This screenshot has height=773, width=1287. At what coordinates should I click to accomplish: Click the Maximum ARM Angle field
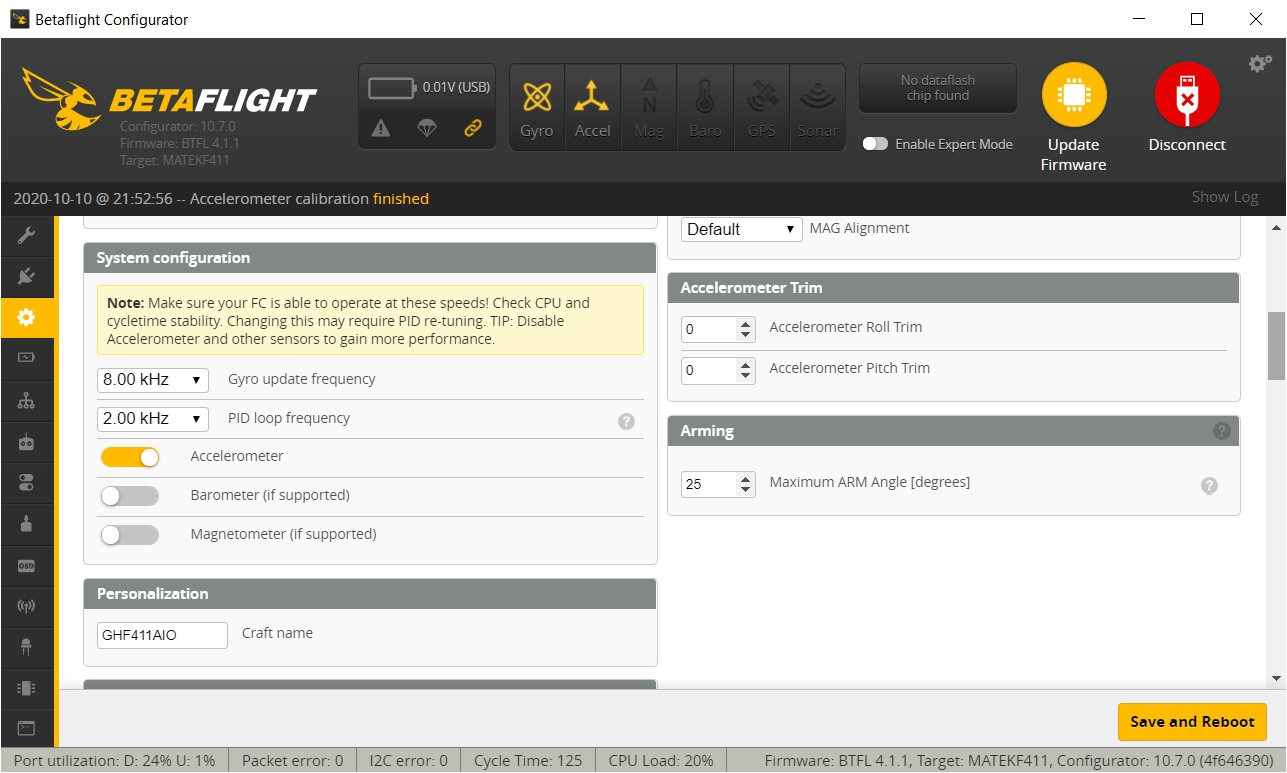718,484
